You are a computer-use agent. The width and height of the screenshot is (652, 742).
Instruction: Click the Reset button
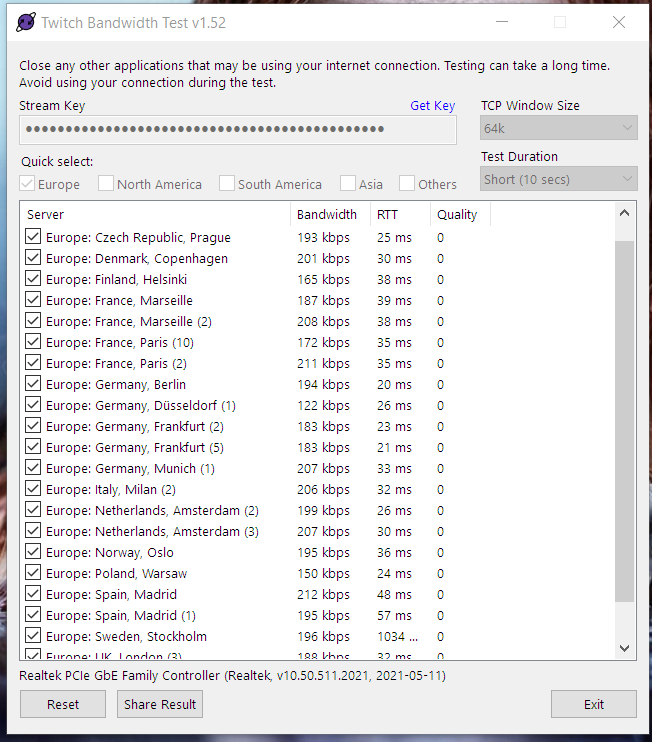click(63, 704)
